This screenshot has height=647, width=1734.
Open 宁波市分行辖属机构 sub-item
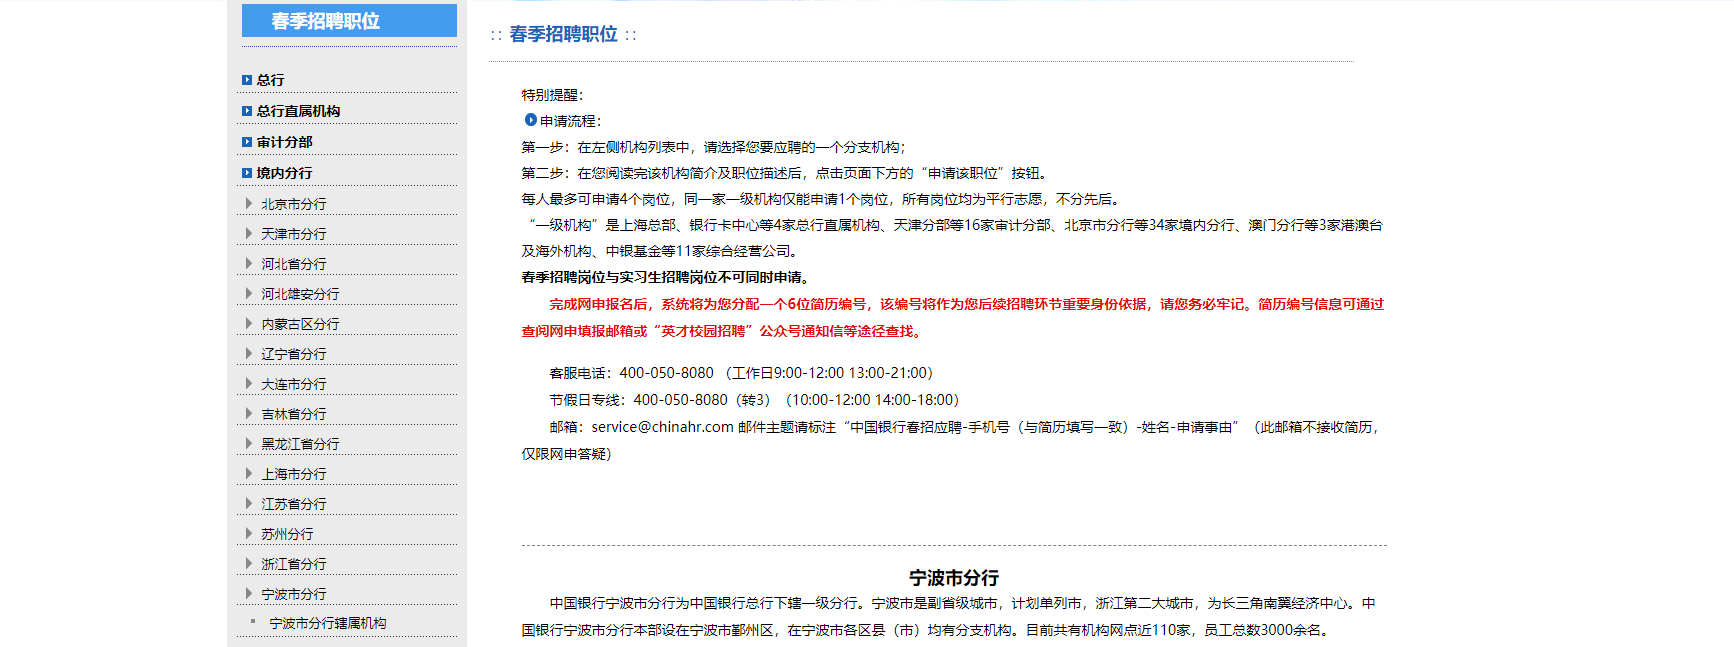327,623
